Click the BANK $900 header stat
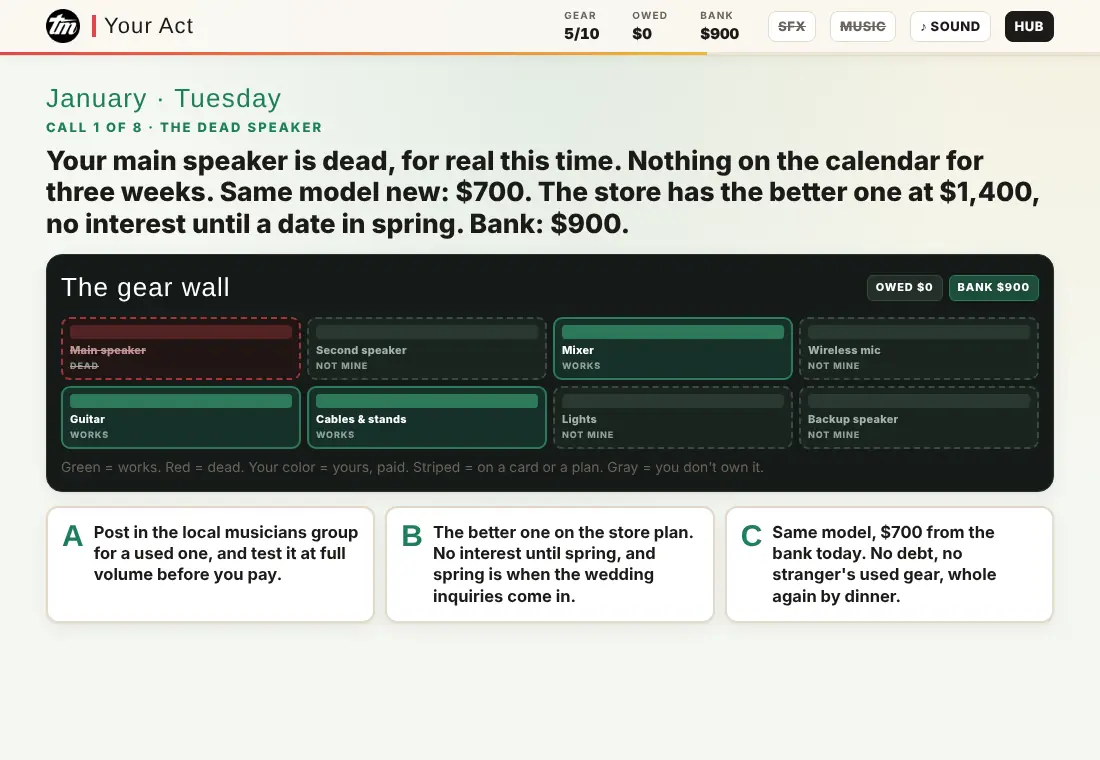This screenshot has height=760, width=1100. pyautogui.click(x=719, y=26)
